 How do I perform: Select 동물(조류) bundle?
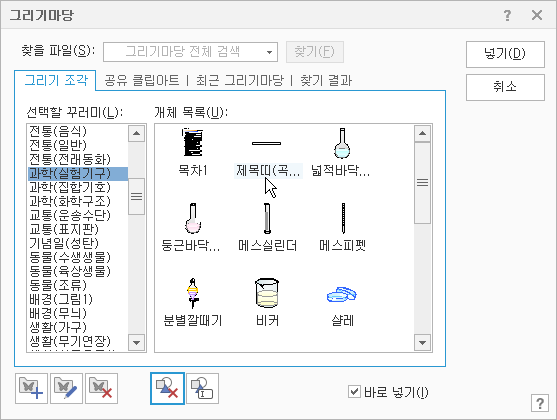[x=78, y=285]
